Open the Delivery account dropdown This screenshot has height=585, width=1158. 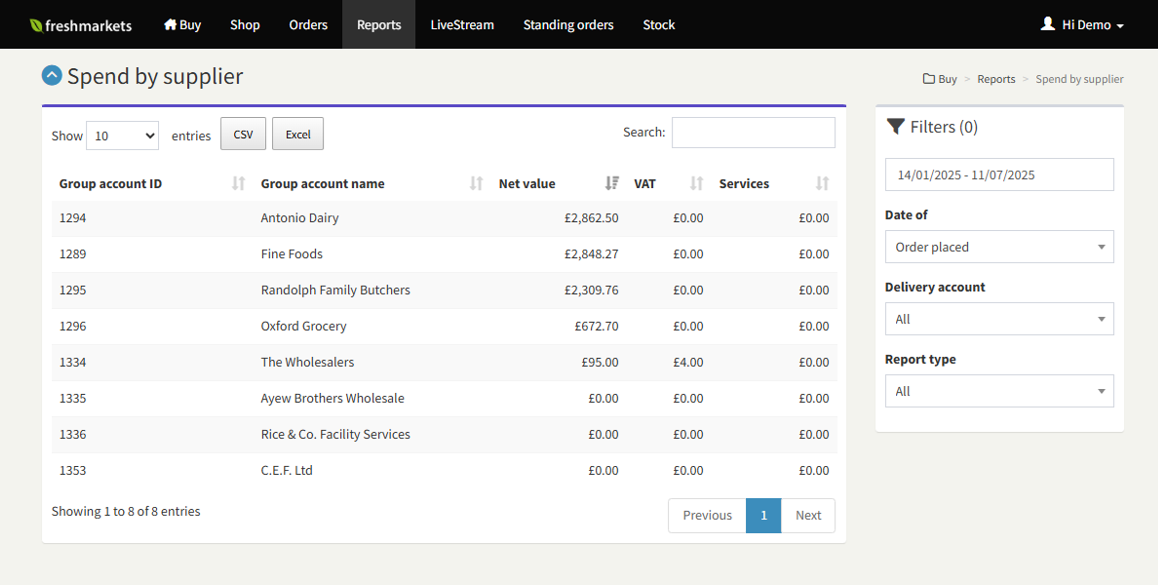coord(999,319)
